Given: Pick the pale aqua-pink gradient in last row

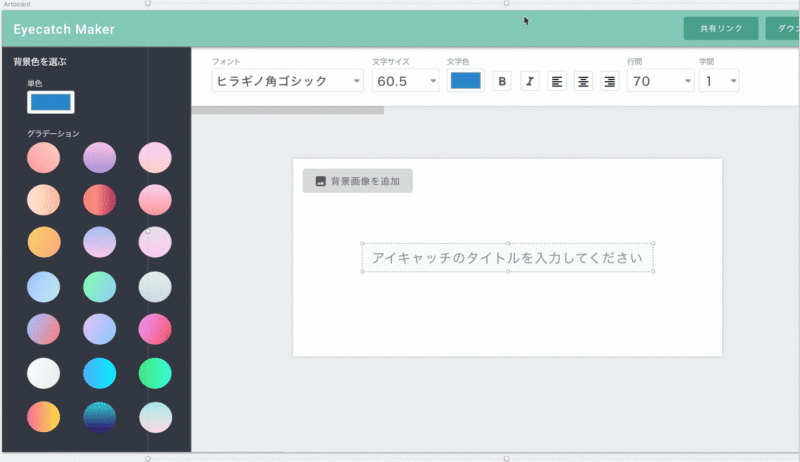Looking at the screenshot, I should [155, 417].
